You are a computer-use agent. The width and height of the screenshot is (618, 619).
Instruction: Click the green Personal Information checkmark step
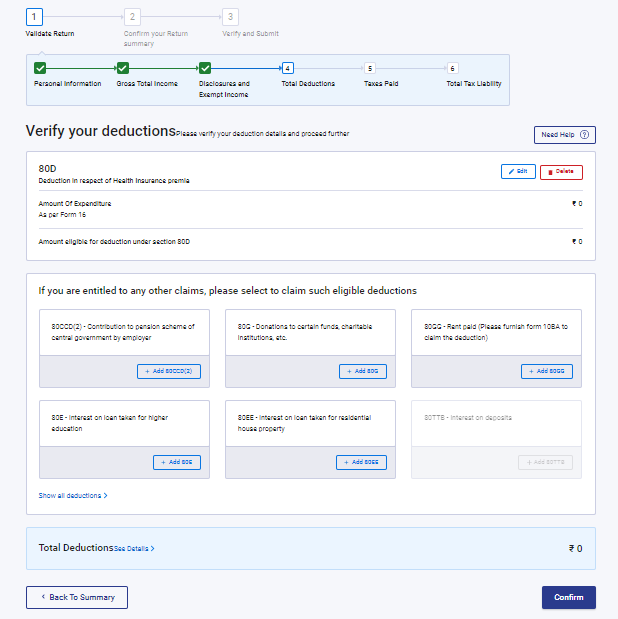[40, 68]
